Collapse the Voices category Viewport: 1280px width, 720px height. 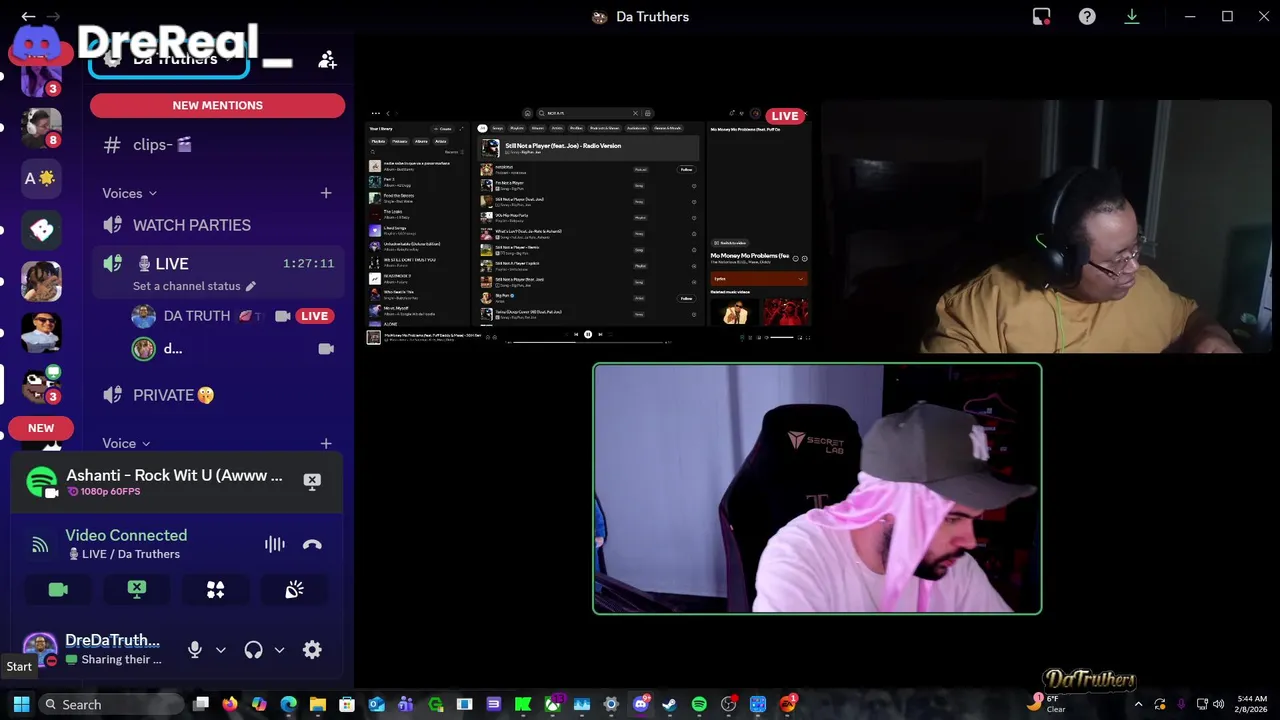tap(130, 193)
